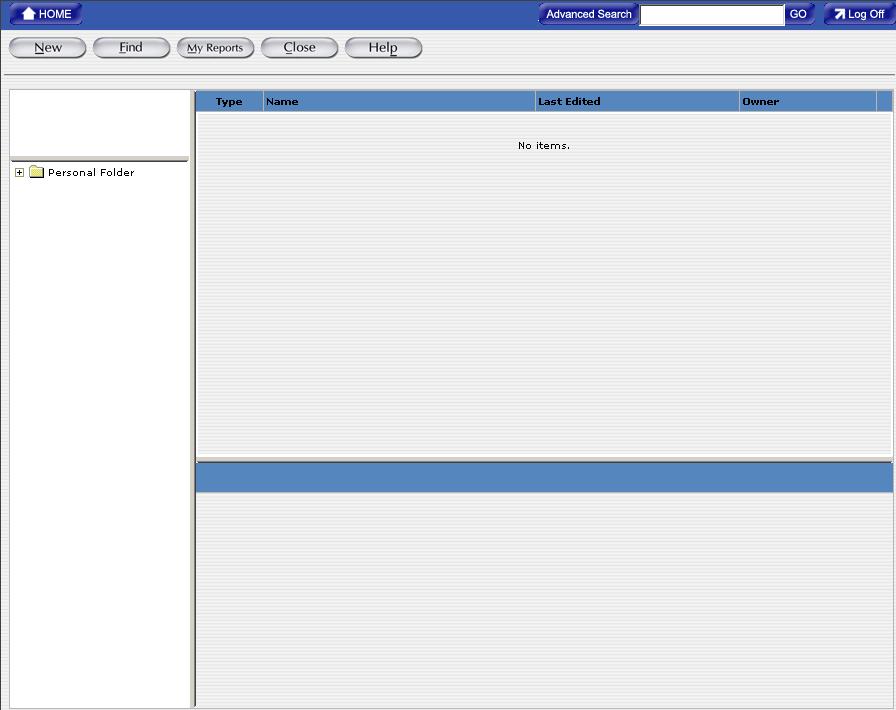Open My Reports
Image resolution: width=896 pixels, height=710 pixels.
pyautogui.click(x=215, y=47)
